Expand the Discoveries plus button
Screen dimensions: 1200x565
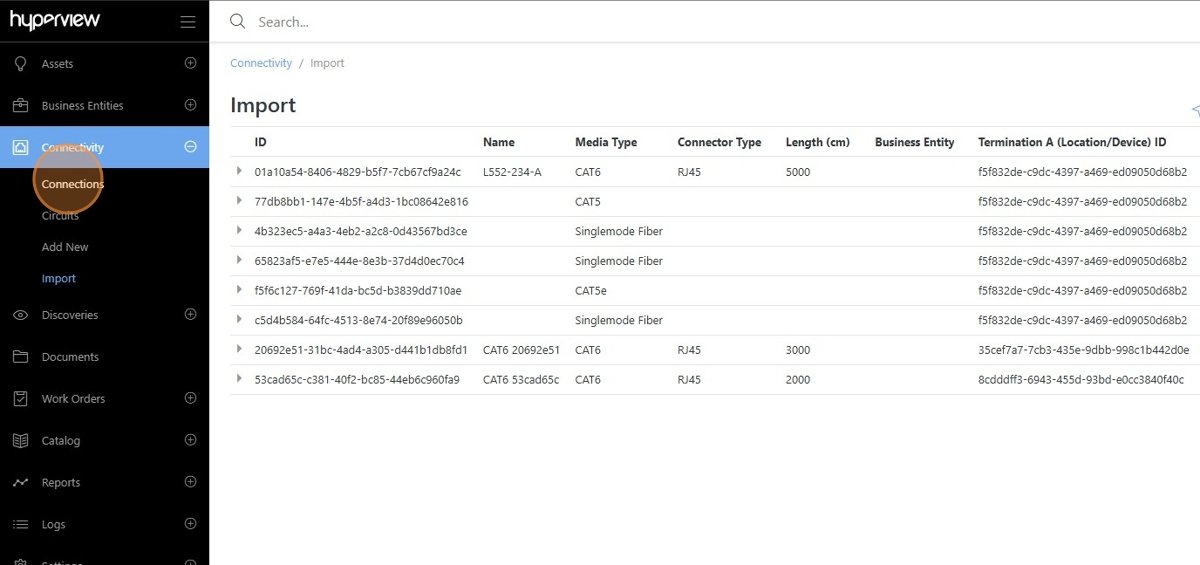point(190,314)
